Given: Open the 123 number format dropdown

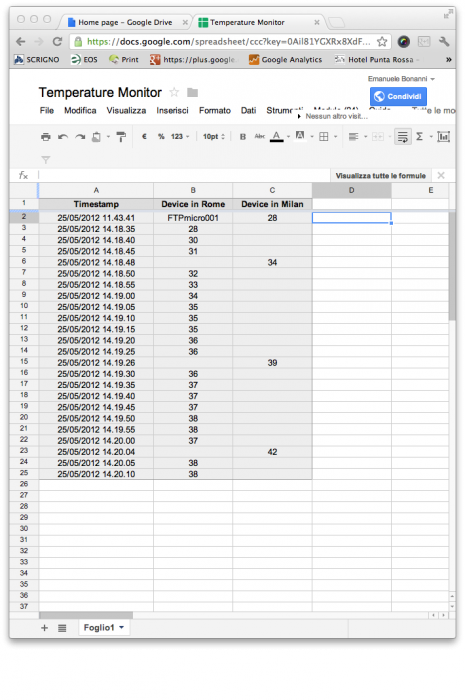Looking at the screenshot, I should tap(180, 137).
